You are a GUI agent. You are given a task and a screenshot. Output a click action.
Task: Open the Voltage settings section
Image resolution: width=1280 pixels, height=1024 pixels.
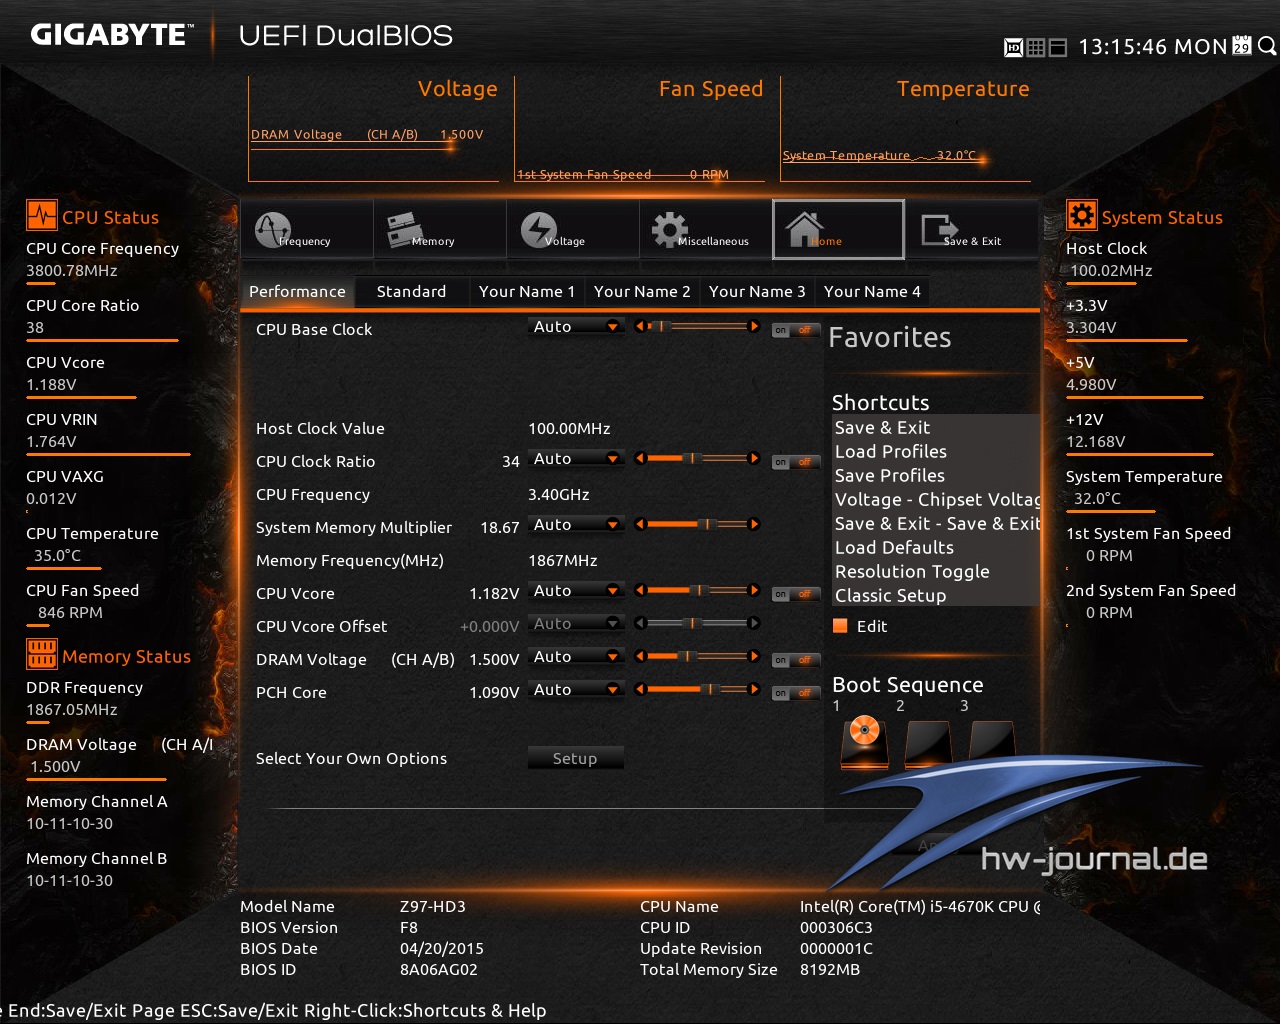pyautogui.click(x=572, y=229)
